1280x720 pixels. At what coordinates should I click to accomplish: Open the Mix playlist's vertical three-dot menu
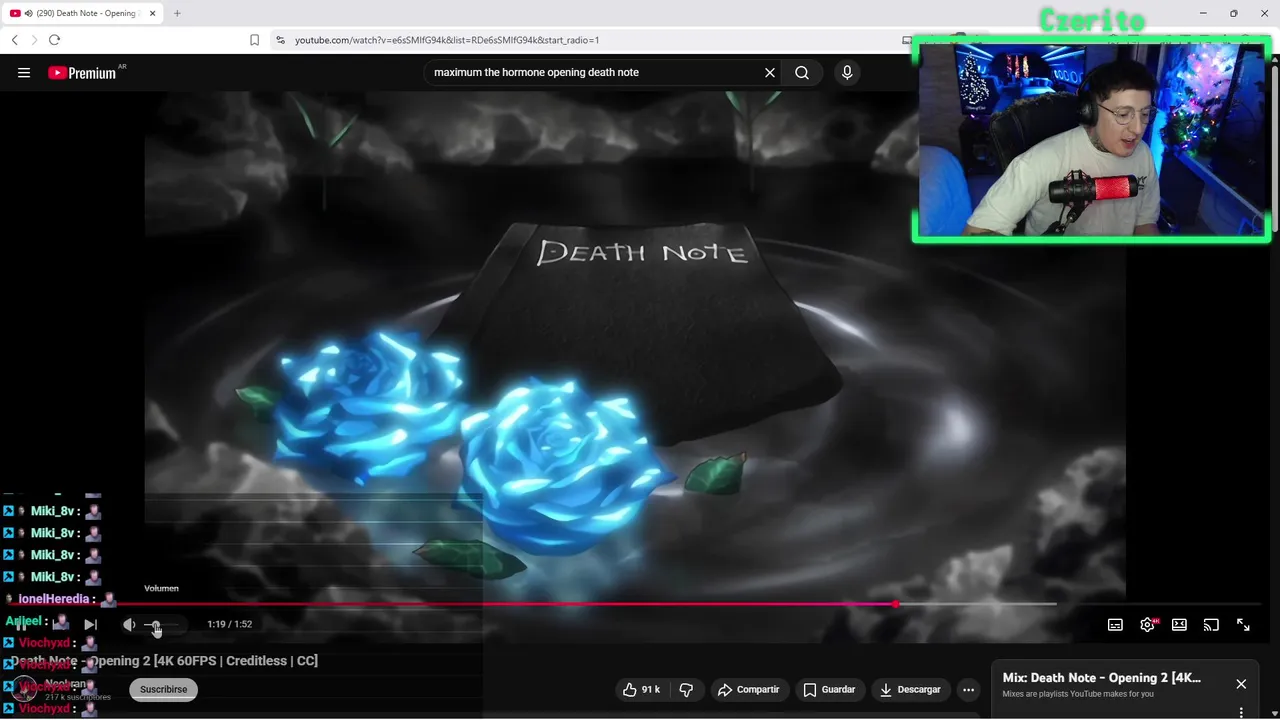coord(1241,712)
